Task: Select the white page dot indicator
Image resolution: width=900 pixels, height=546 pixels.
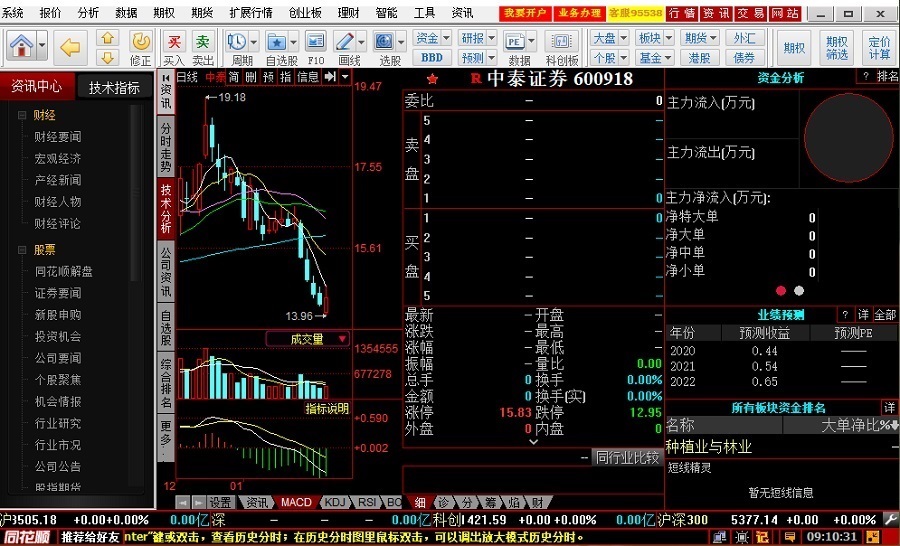Action: pyautogui.click(x=798, y=291)
